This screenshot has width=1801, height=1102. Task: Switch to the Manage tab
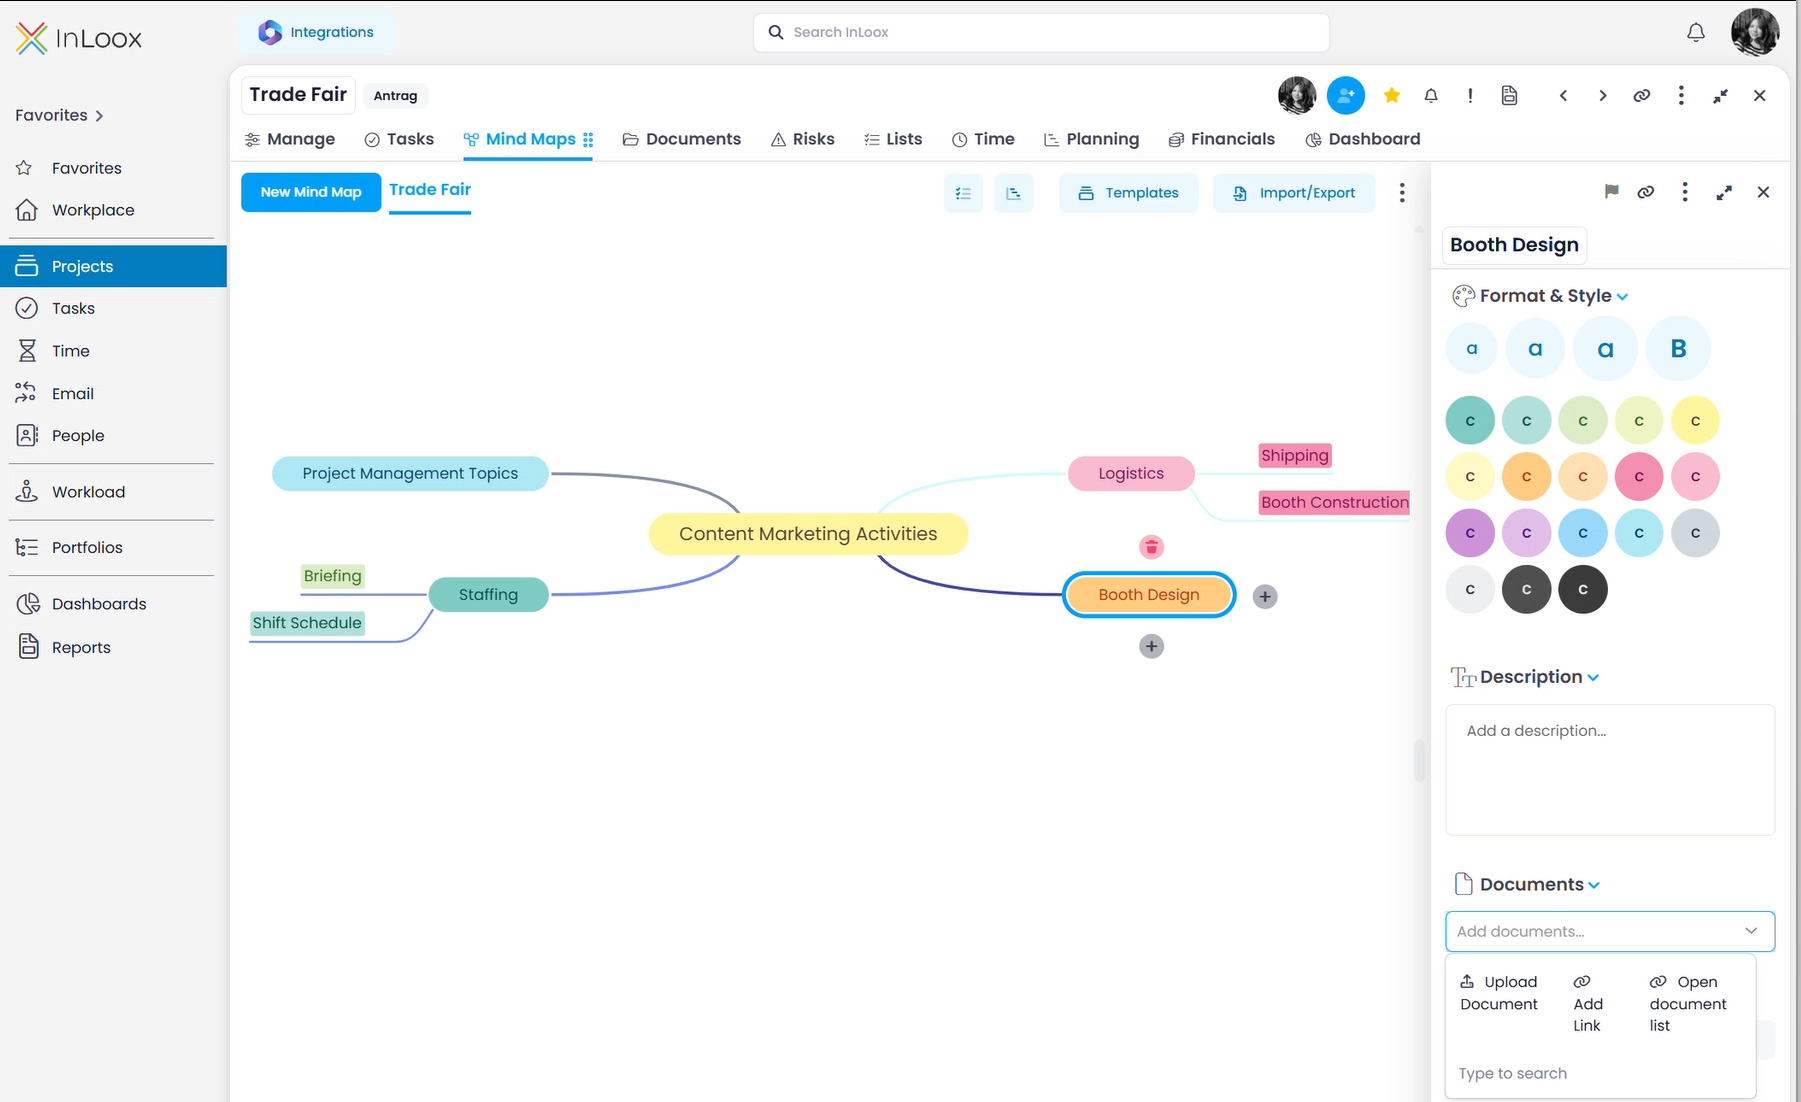tap(290, 139)
